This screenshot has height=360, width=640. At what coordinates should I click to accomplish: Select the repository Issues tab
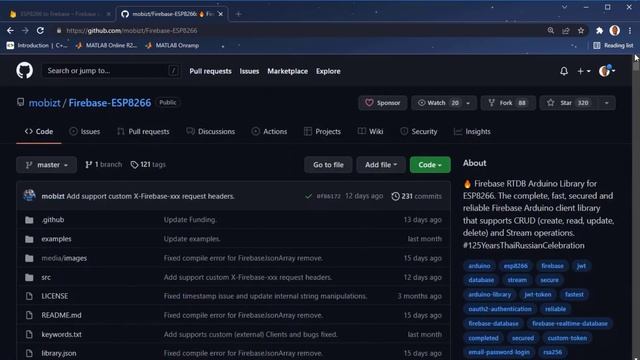(84, 131)
